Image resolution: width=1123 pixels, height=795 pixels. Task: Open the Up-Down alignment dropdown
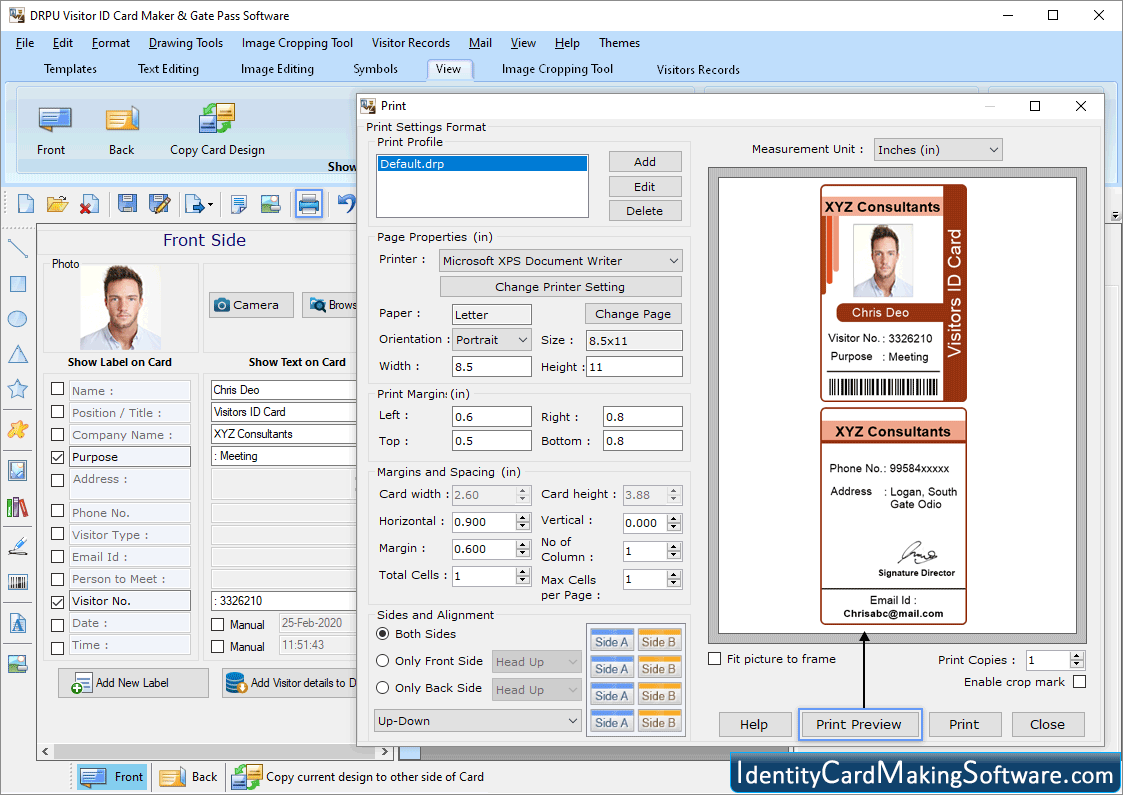pyautogui.click(x=477, y=720)
